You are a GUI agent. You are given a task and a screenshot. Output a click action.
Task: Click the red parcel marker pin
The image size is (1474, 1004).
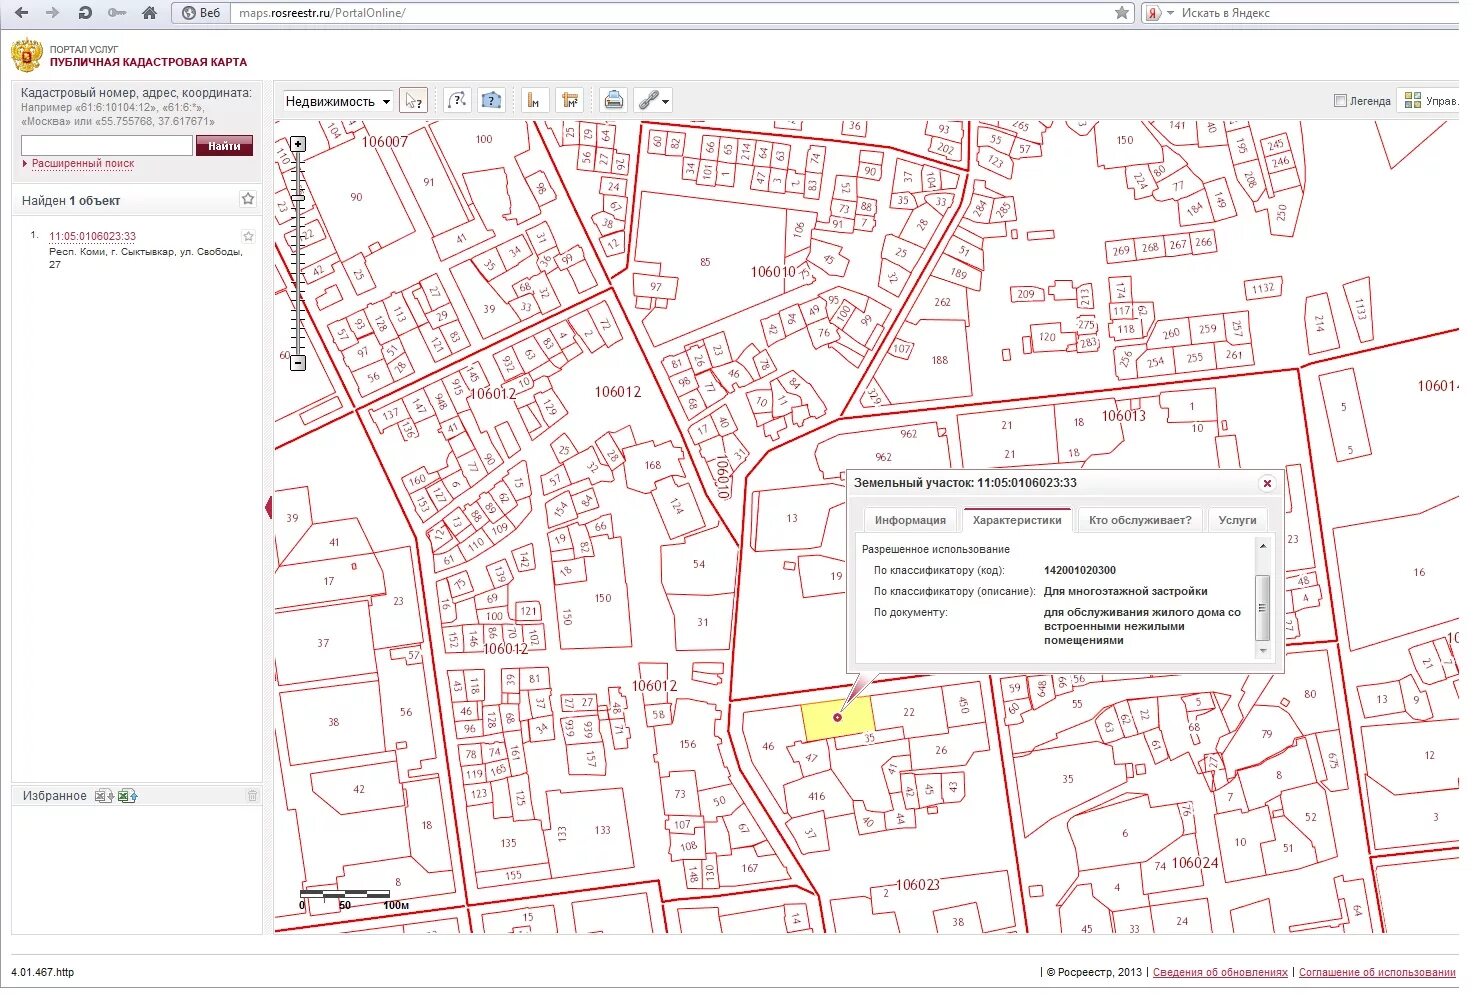837,718
